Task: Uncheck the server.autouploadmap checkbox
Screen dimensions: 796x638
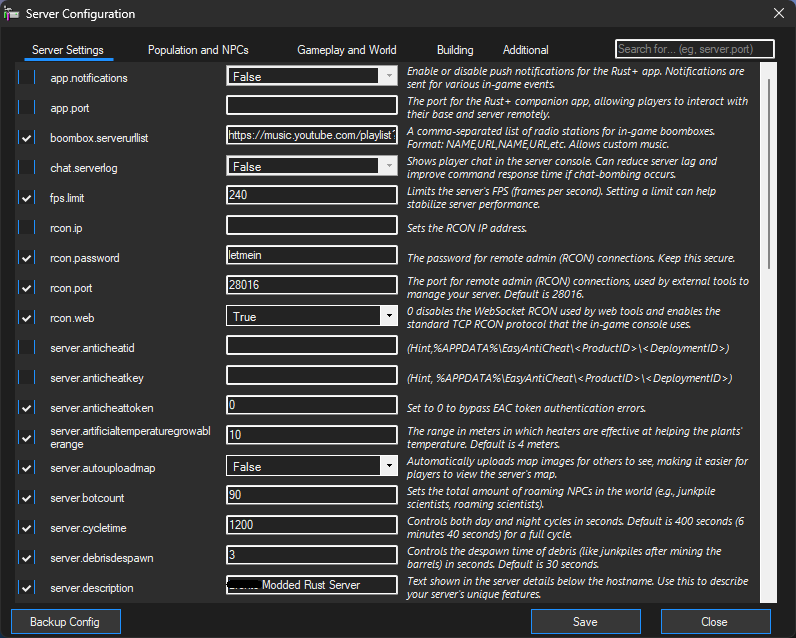Action: [x=26, y=467]
